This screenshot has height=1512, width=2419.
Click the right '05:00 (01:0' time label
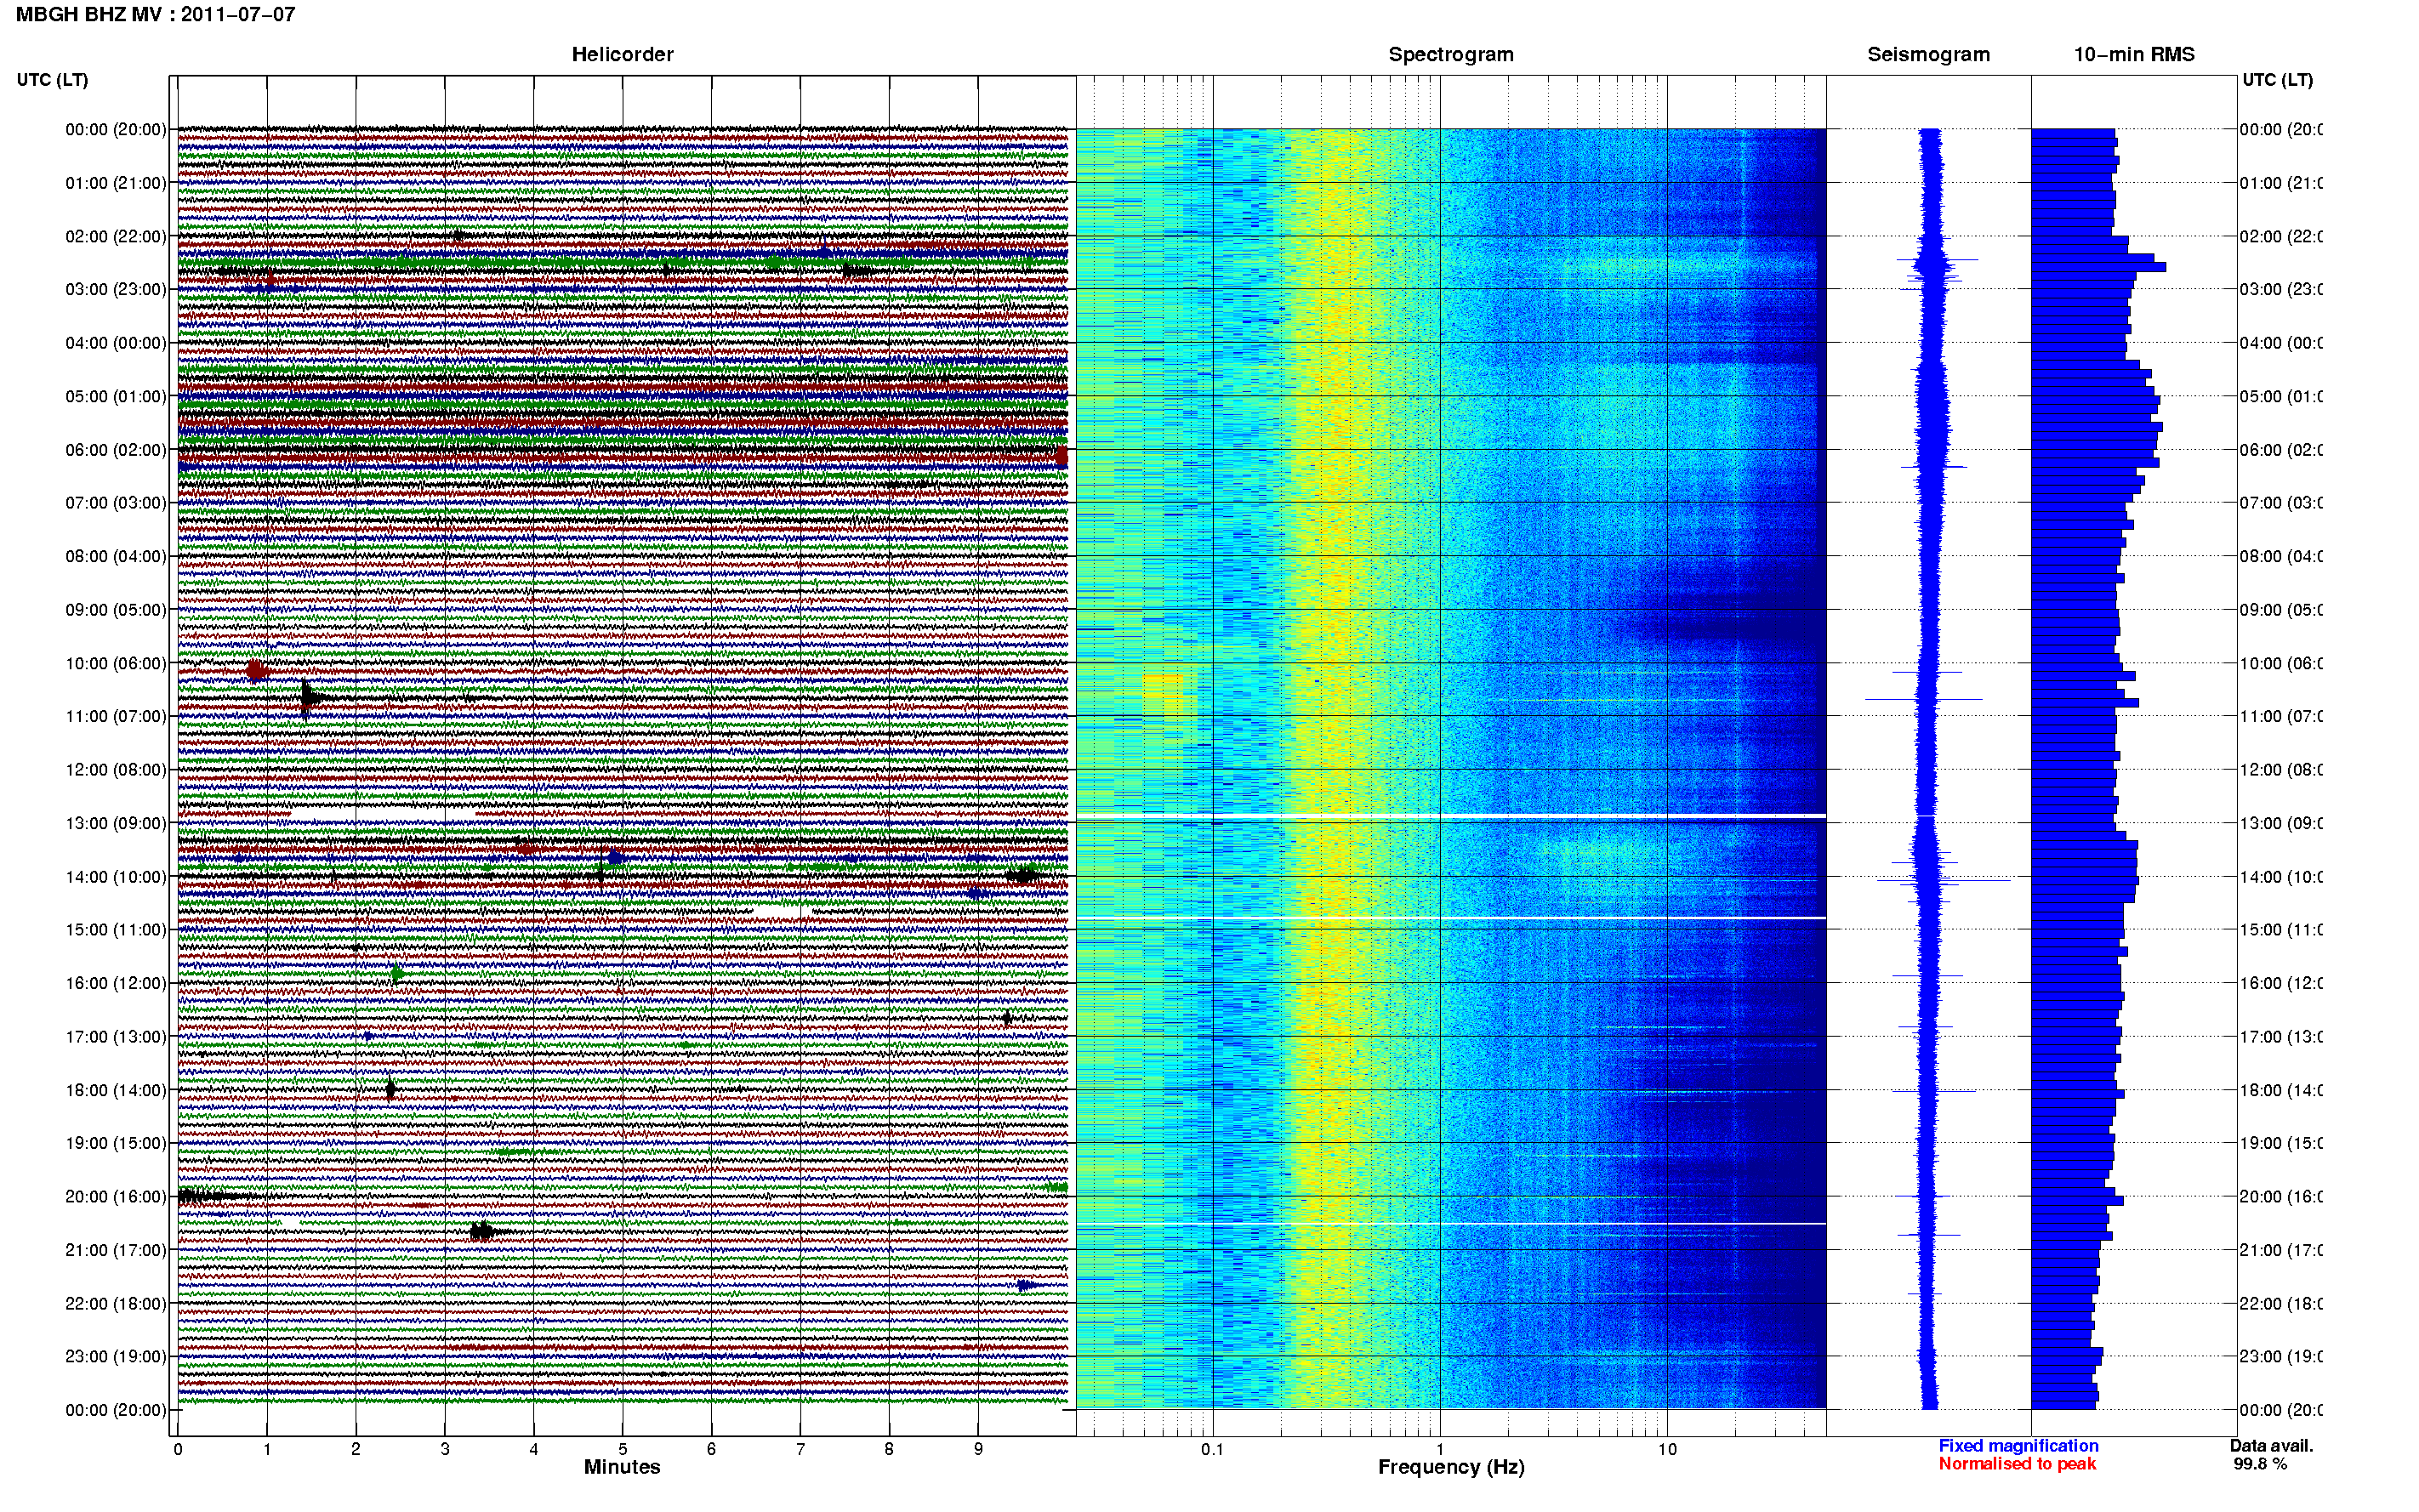pos(2281,396)
